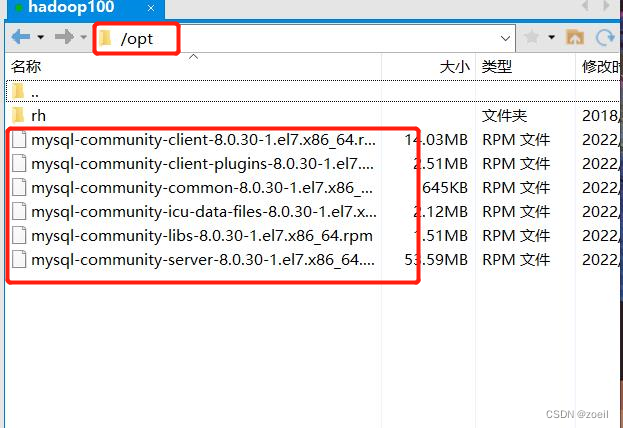Sort by the 名称 column header
The width and height of the screenshot is (623, 428).
coord(193,66)
